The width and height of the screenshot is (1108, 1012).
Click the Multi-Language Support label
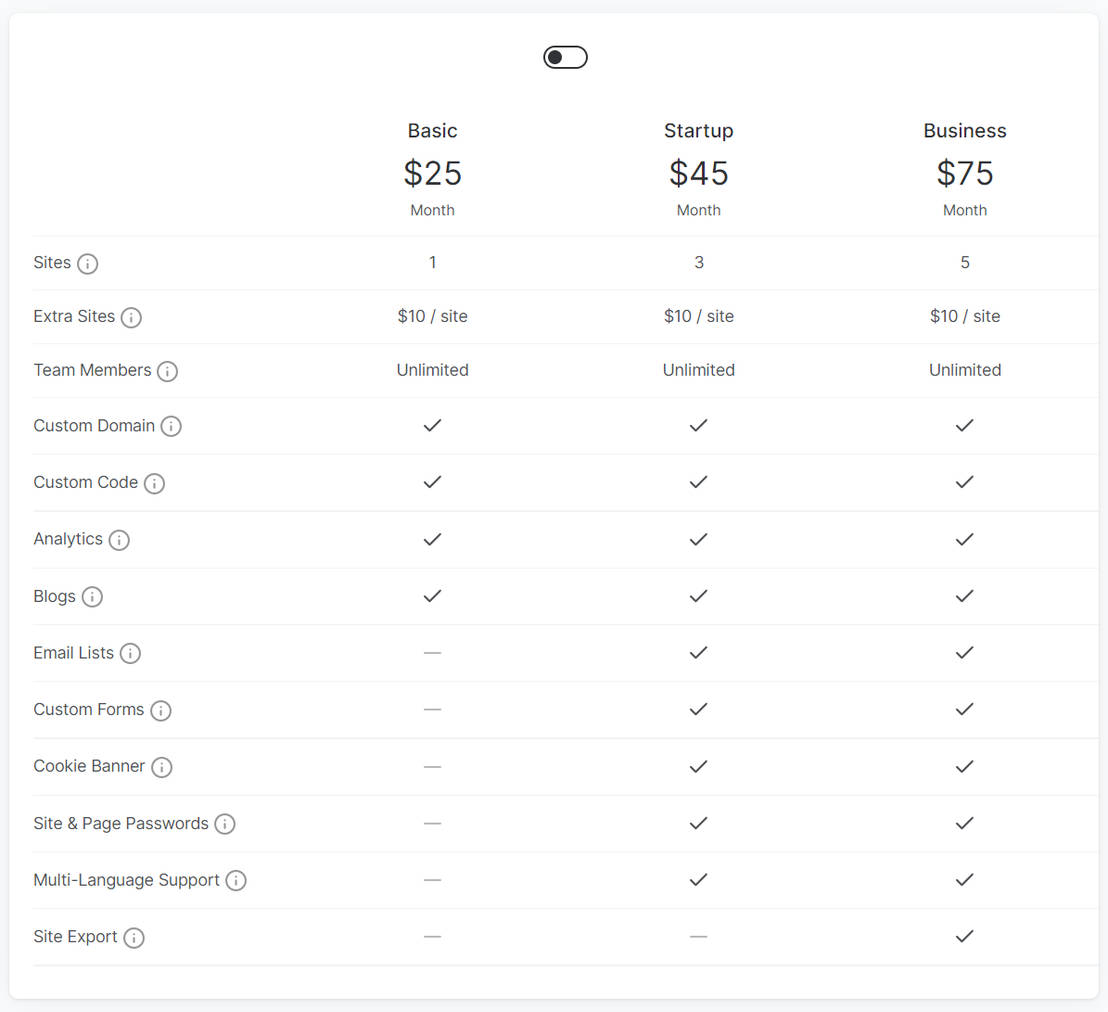126,880
